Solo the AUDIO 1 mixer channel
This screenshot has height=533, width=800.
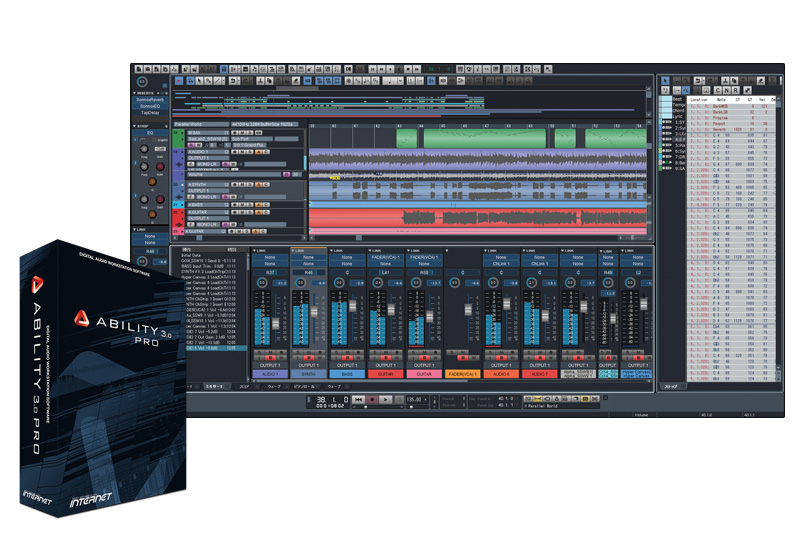click(x=261, y=352)
